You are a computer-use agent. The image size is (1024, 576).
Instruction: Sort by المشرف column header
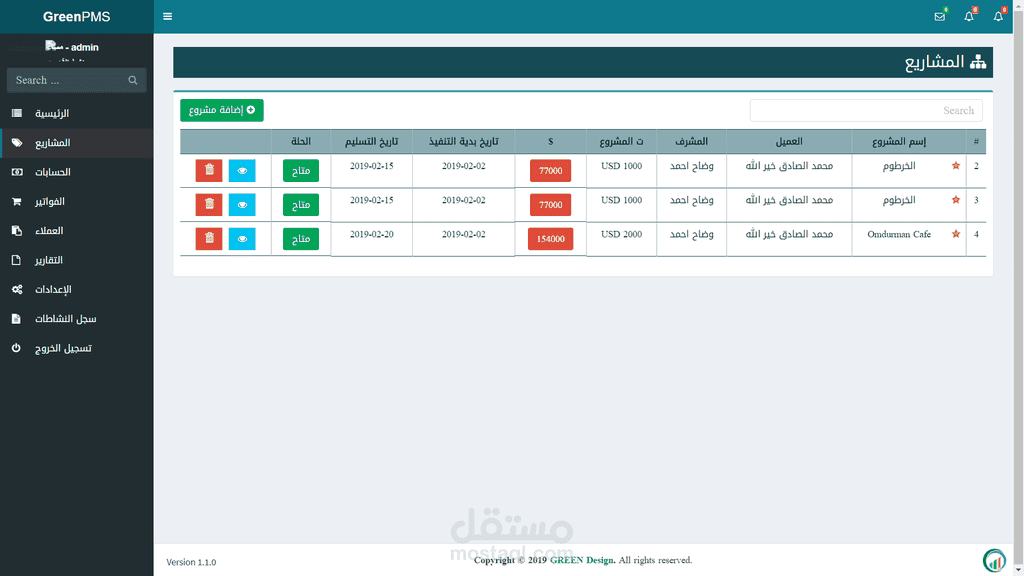click(x=691, y=142)
